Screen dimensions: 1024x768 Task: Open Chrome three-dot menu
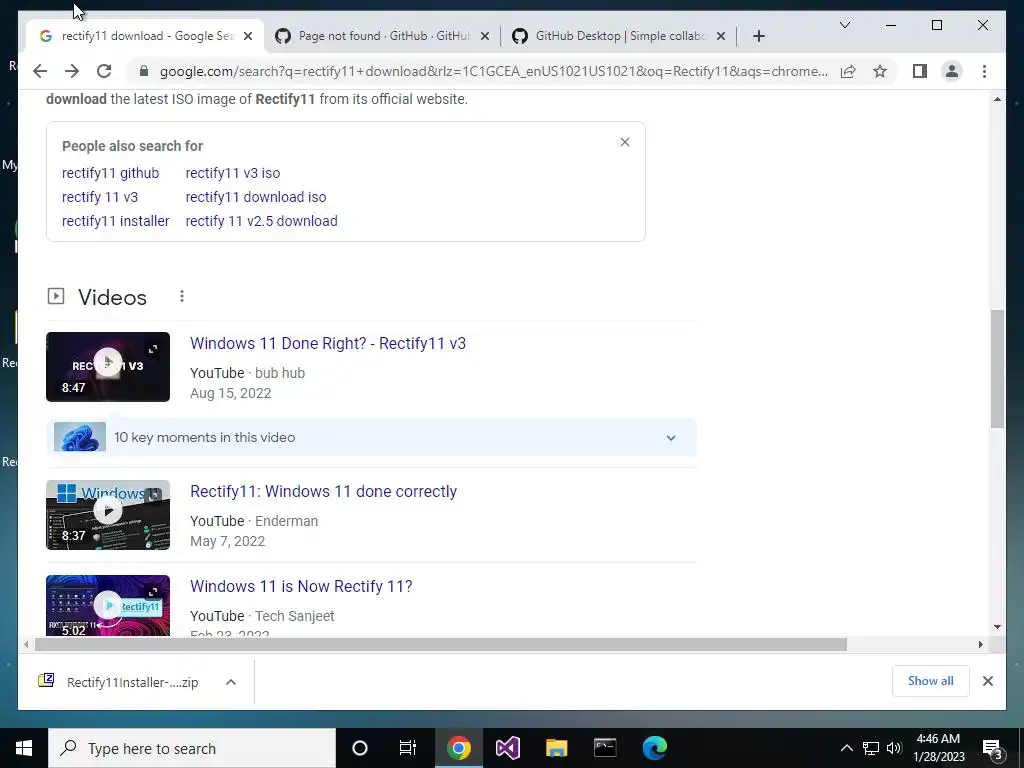[x=984, y=71]
